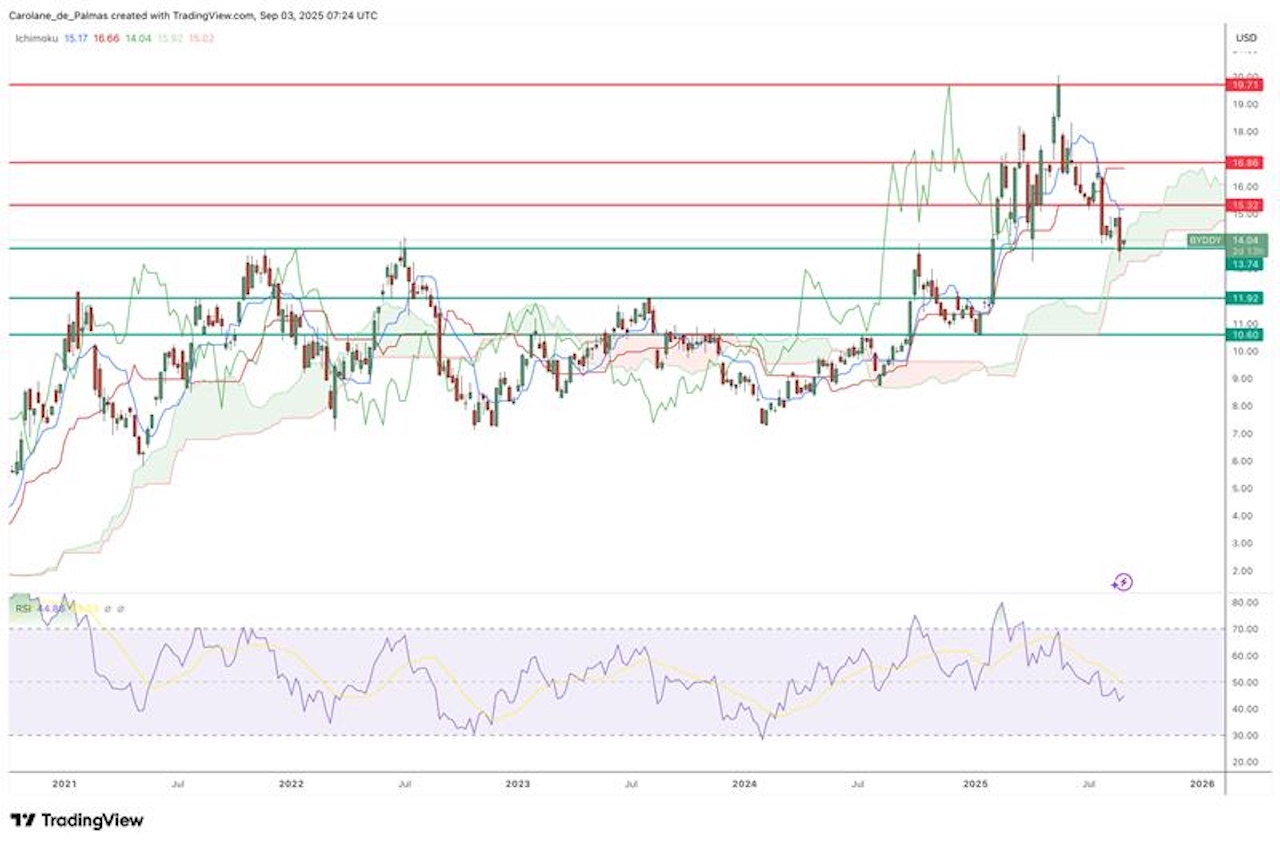Select the 19.71 red resistance label
The height and width of the screenshot is (845, 1280).
click(x=1245, y=86)
